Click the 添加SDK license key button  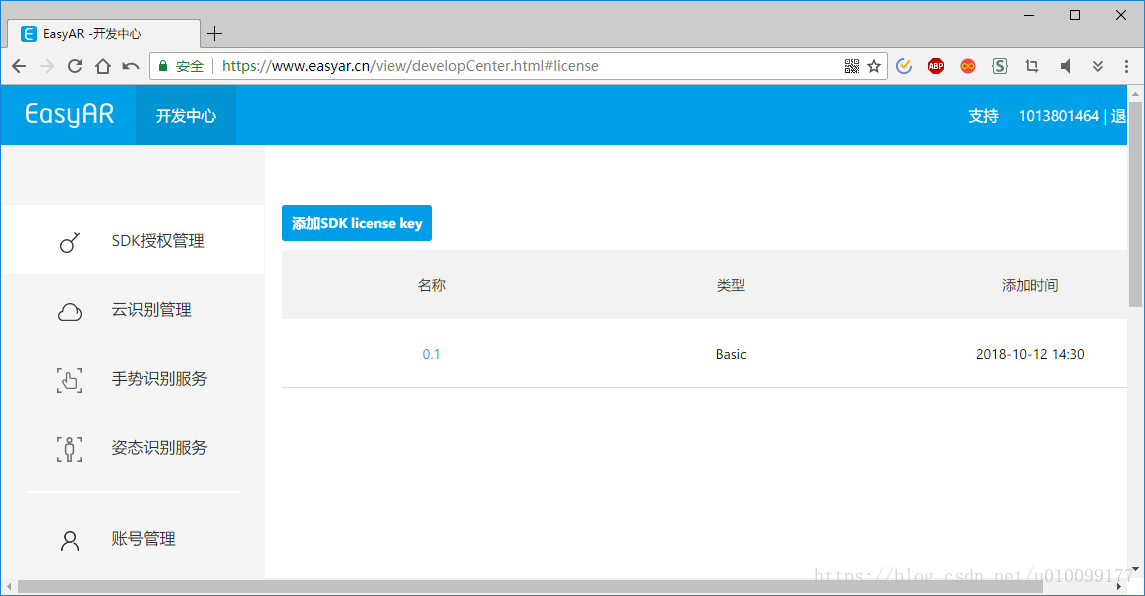click(356, 223)
